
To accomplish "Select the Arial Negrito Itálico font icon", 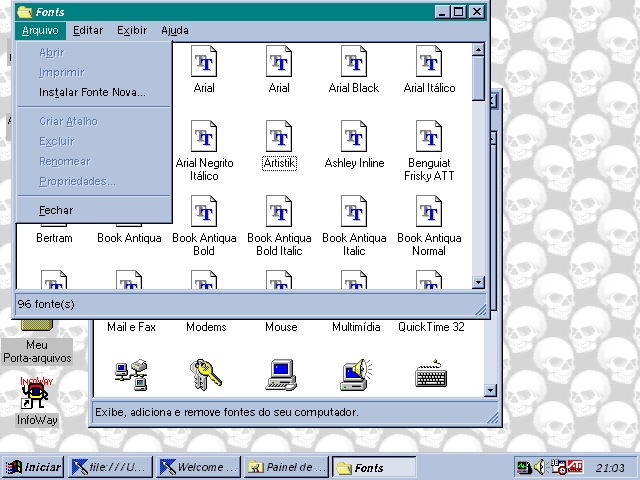I will coord(204,136).
